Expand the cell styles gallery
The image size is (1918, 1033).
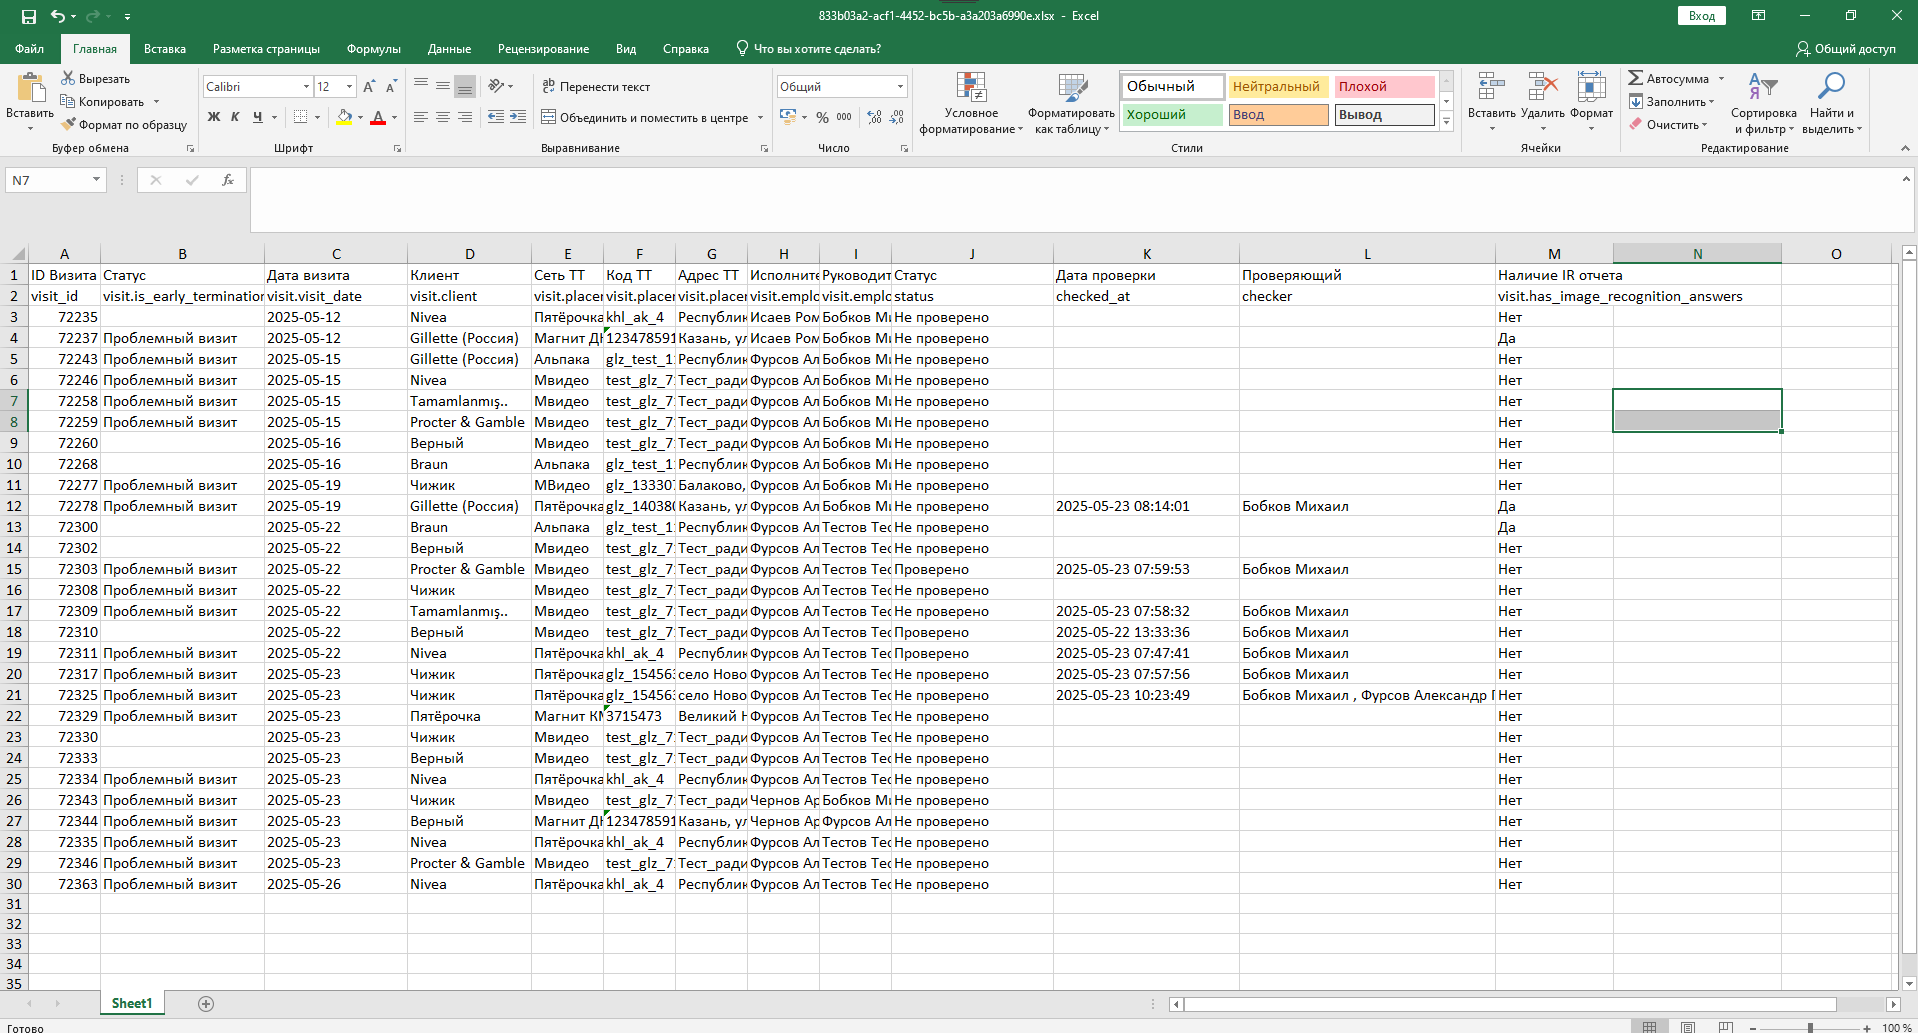pyautogui.click(x=1446, y=121)
